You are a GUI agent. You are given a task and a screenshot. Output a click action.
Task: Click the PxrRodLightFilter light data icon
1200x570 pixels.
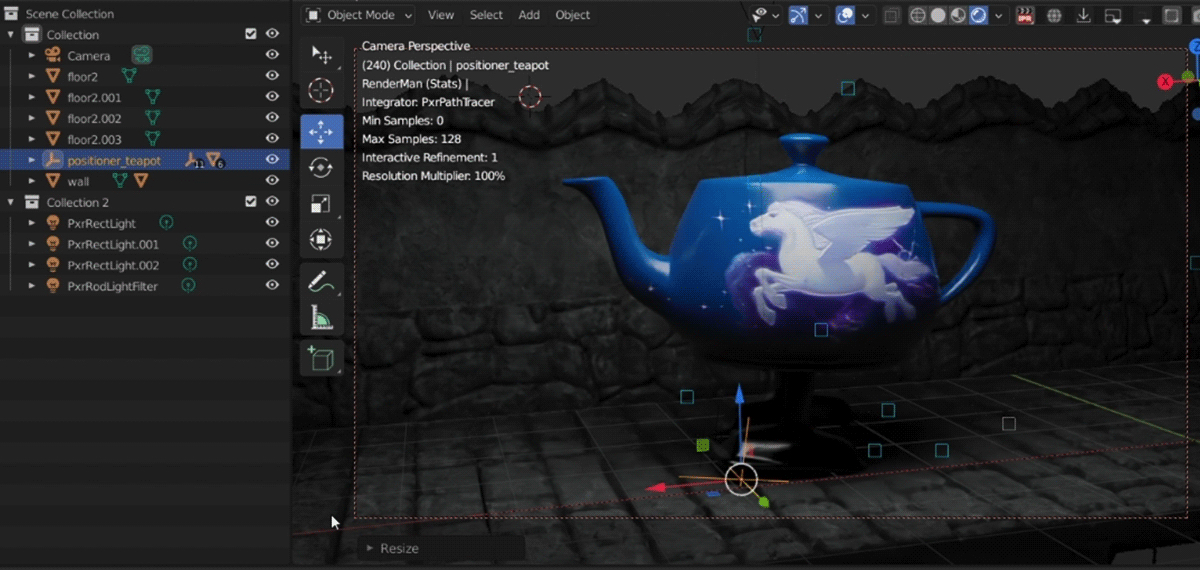pos(189,286)
